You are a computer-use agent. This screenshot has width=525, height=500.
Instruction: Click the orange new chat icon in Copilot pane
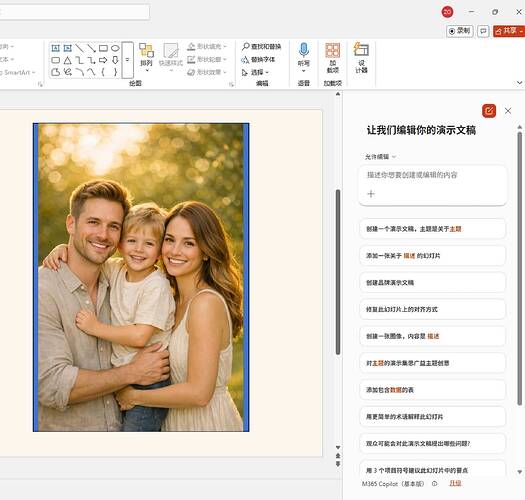489,111
